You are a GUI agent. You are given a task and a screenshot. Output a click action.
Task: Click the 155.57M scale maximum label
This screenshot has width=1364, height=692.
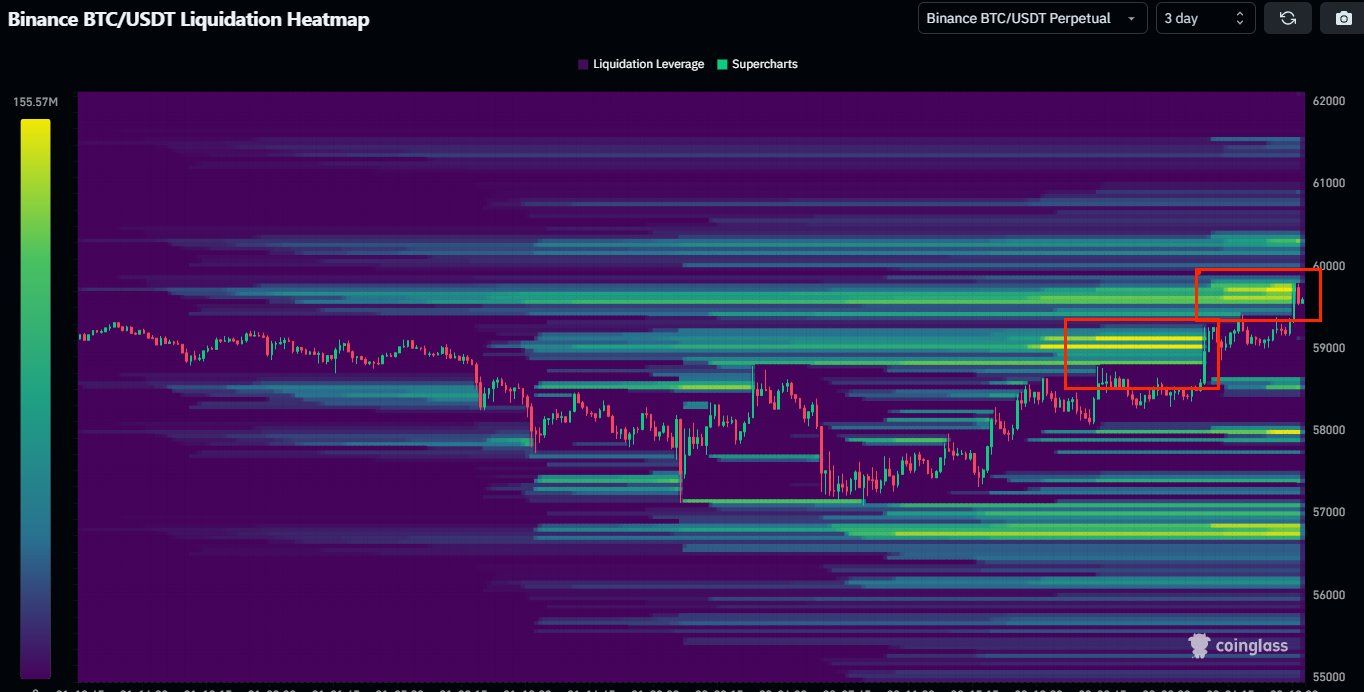[35, 102]
